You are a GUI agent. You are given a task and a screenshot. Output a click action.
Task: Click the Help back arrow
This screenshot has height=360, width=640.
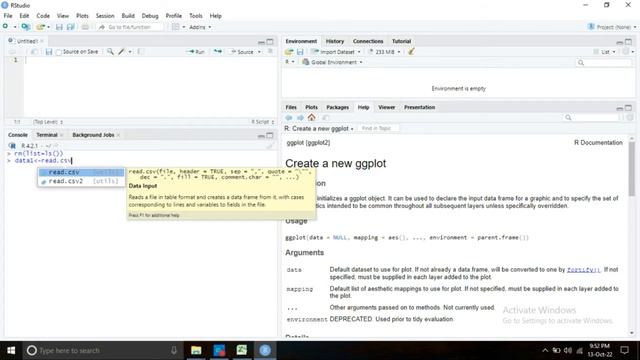pos(289,118)
